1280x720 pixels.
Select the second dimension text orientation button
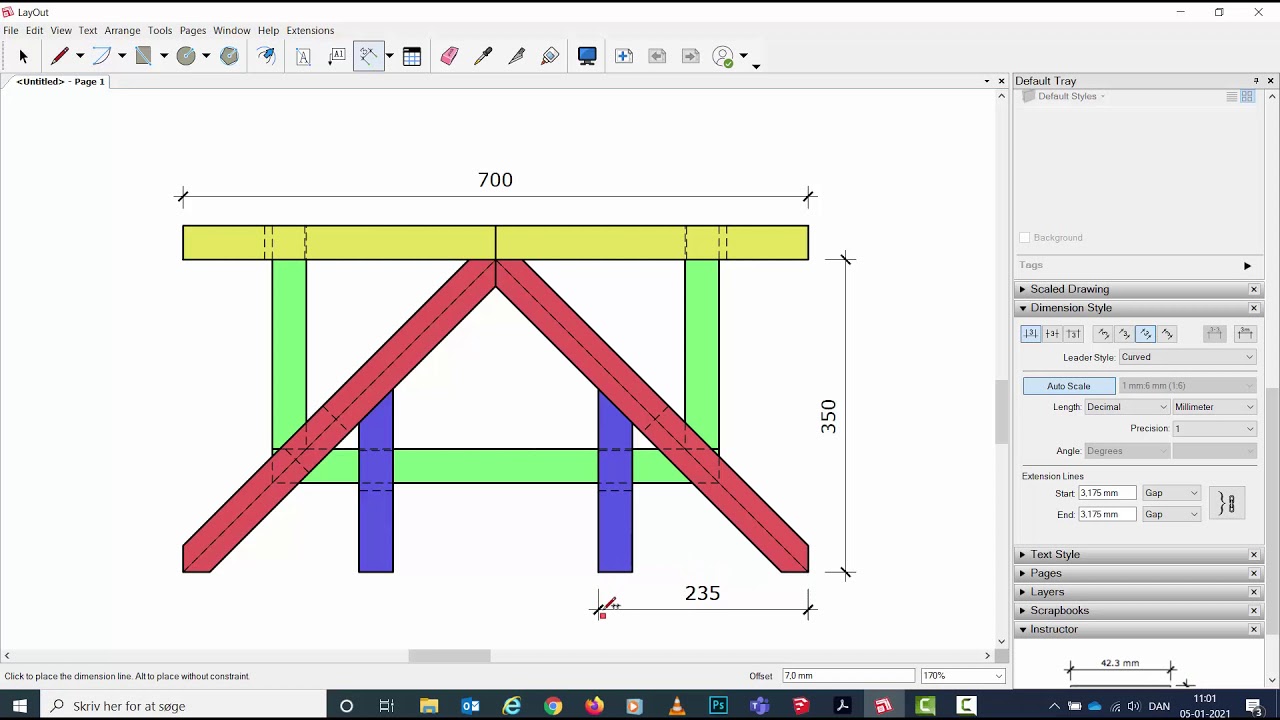tap(1124, 334)
